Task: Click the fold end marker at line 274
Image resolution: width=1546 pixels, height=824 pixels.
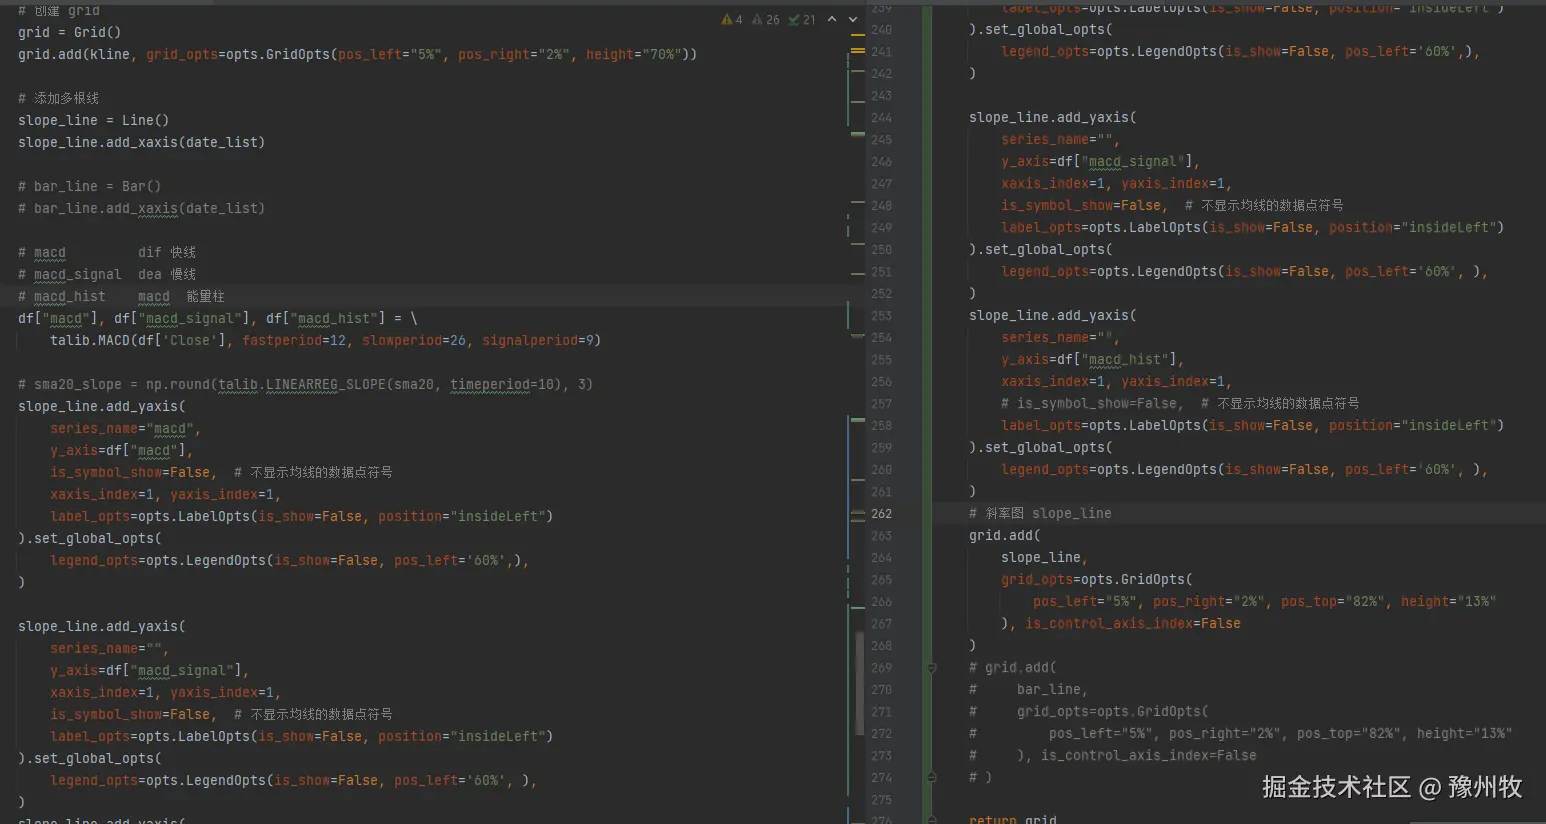Action: pyautogui.click(x=931, y=777)
